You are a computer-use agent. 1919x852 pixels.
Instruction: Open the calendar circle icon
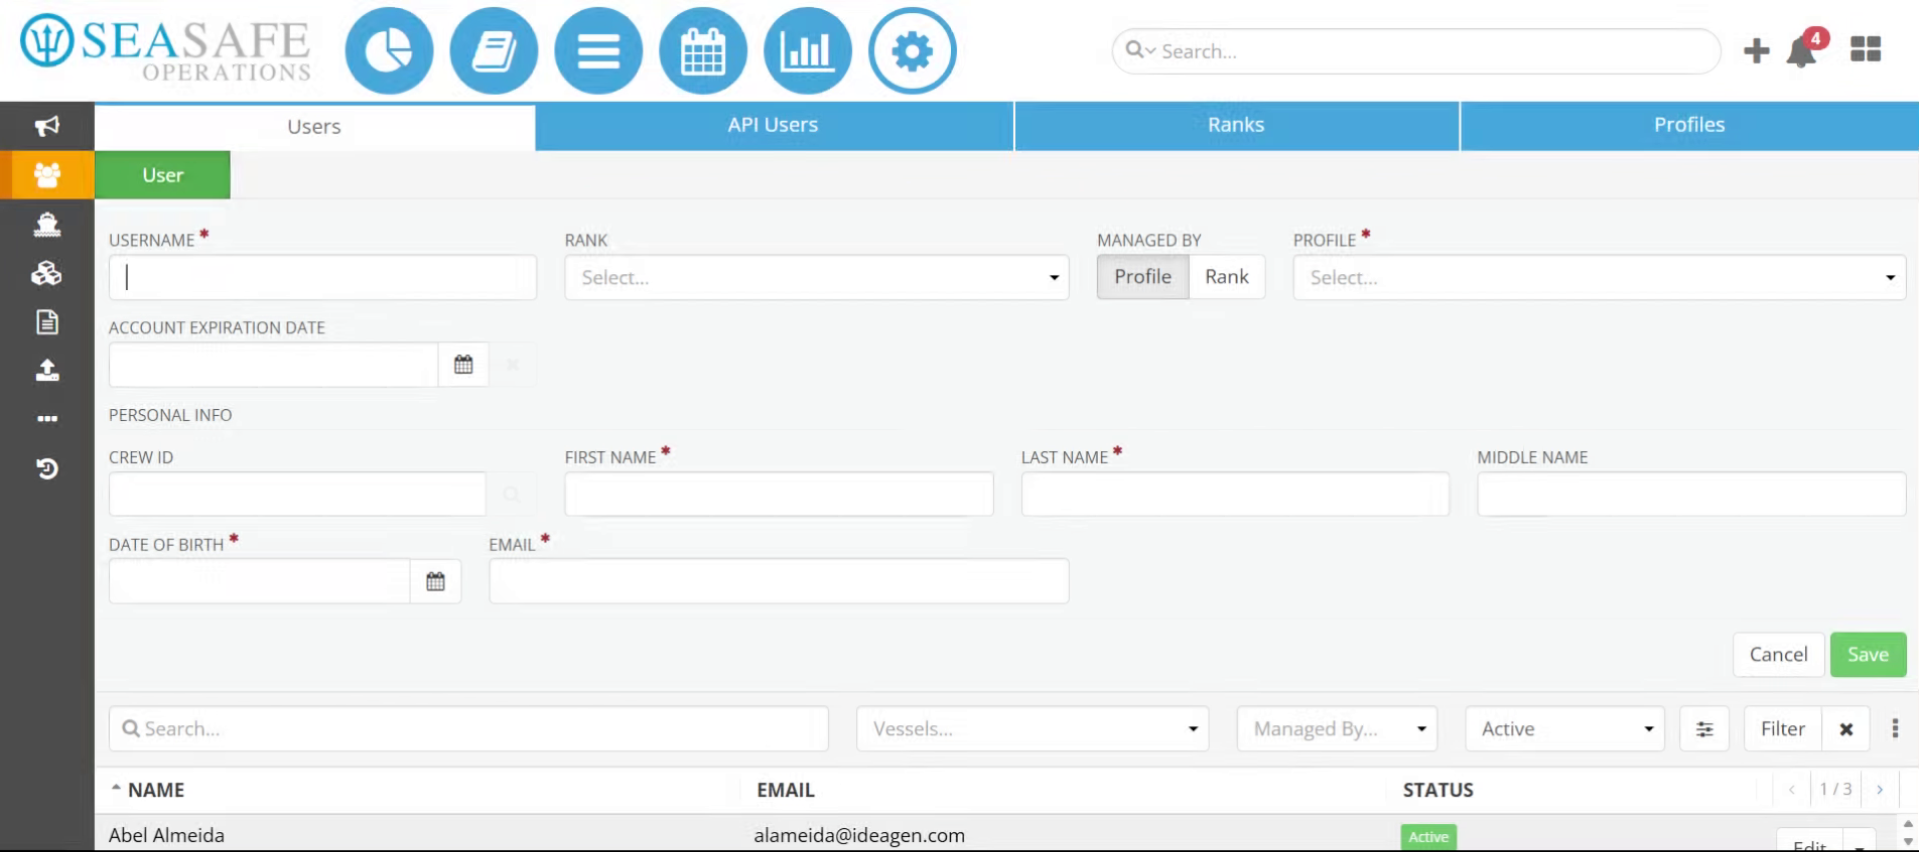click(x=703, y=51)
